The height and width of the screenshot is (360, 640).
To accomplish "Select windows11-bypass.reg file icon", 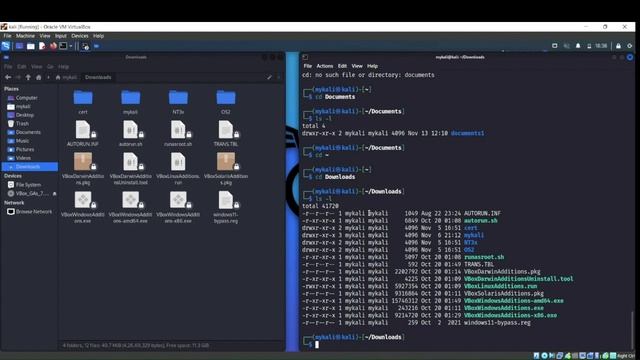I will [x=226, y=200].
